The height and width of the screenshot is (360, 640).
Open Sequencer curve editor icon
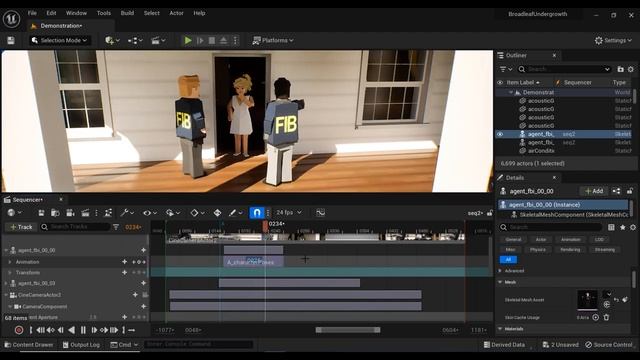point(320,212)
